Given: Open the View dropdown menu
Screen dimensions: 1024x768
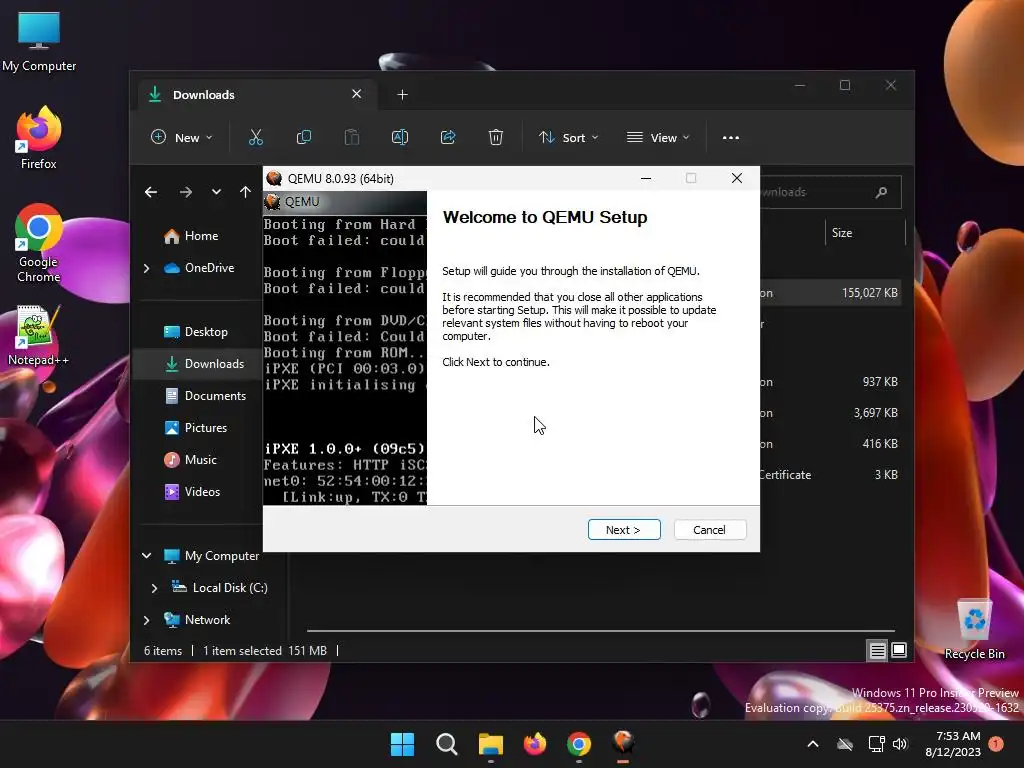Looking at the screenshot, I should coord(658,138).
